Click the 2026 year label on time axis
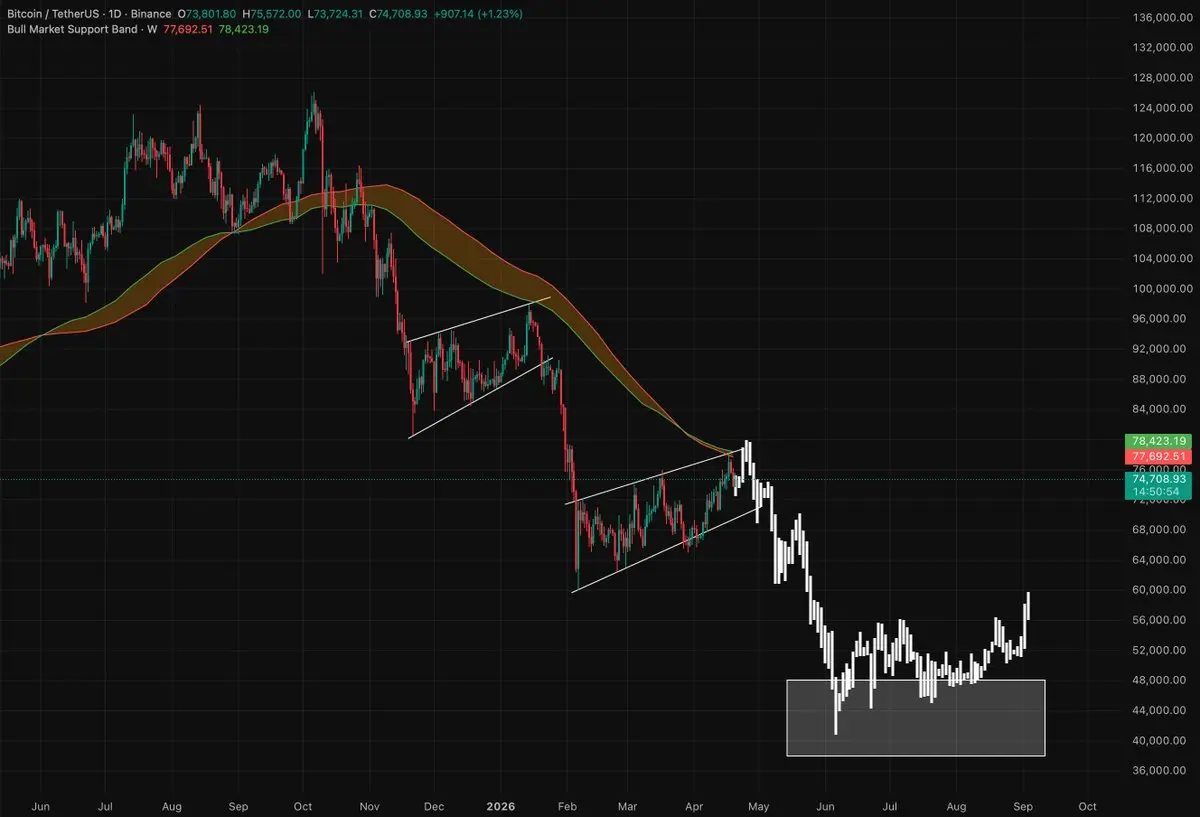 click(x=501, y=806)
